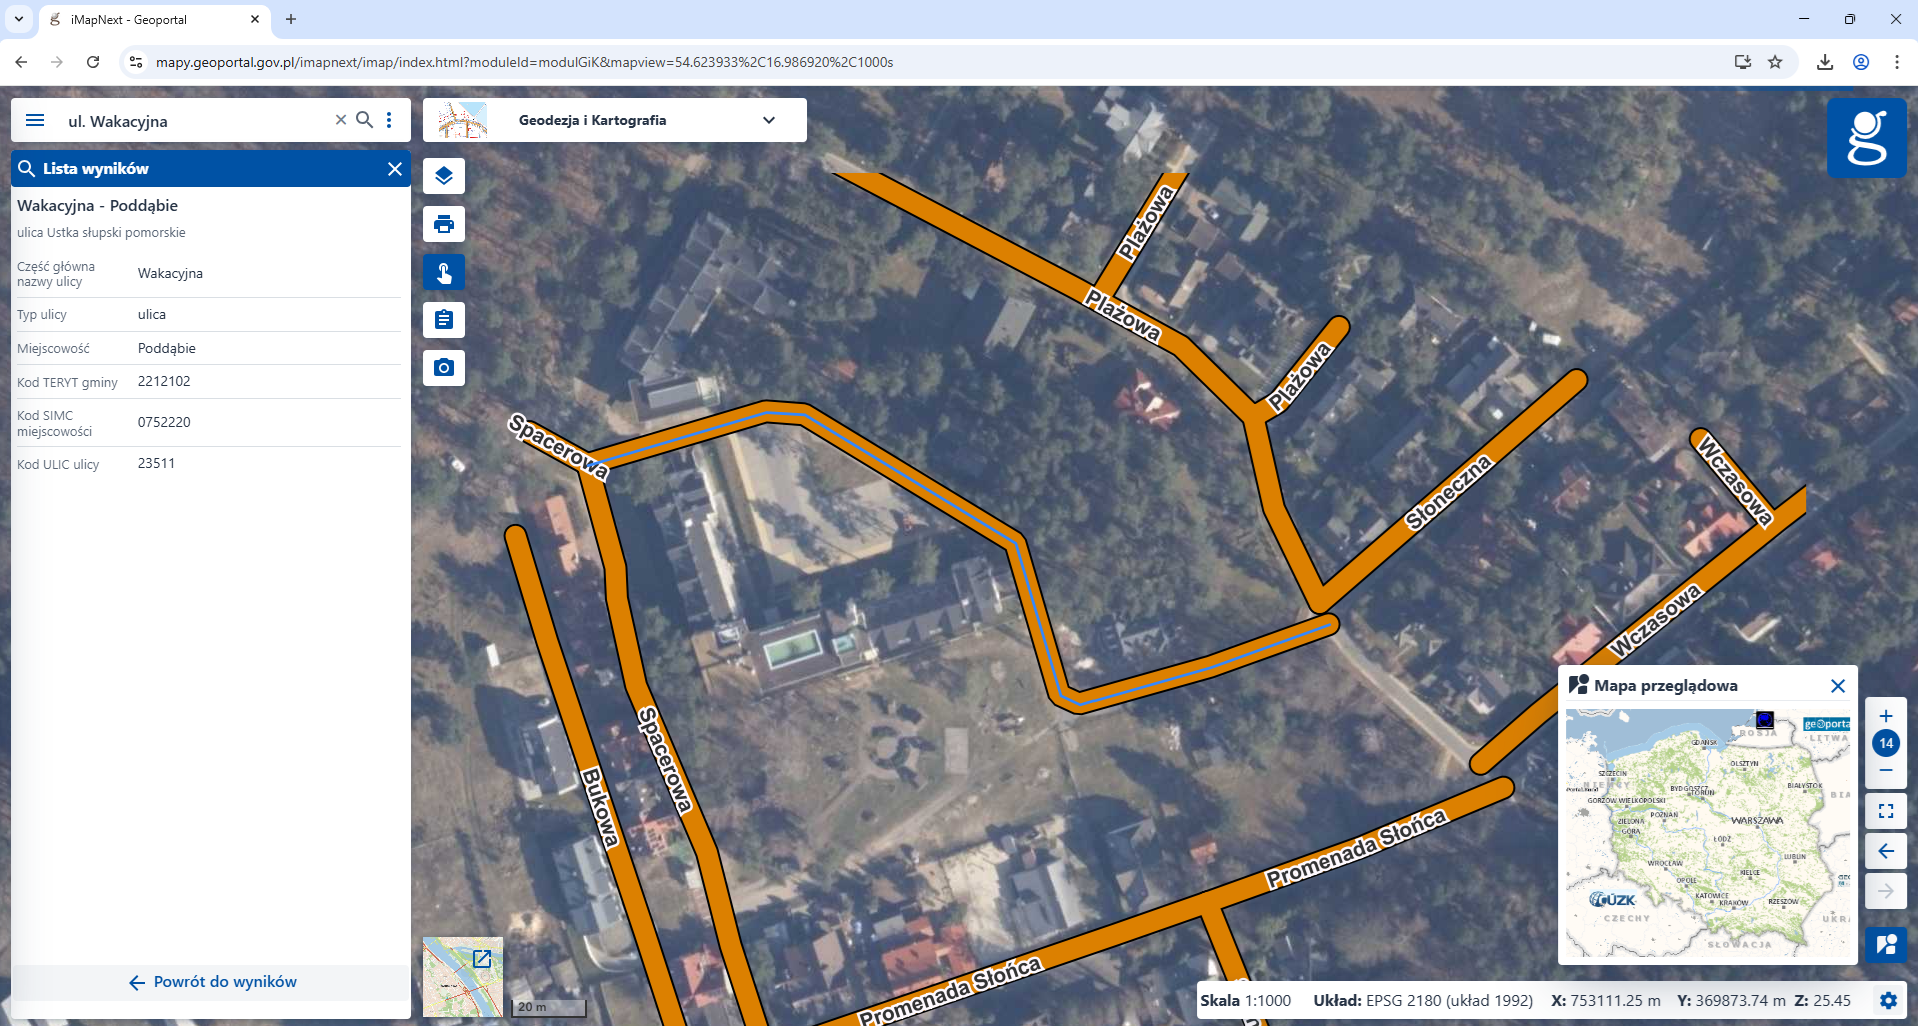
Task: Close the Lista wyników panel
Action: (395, 169)
